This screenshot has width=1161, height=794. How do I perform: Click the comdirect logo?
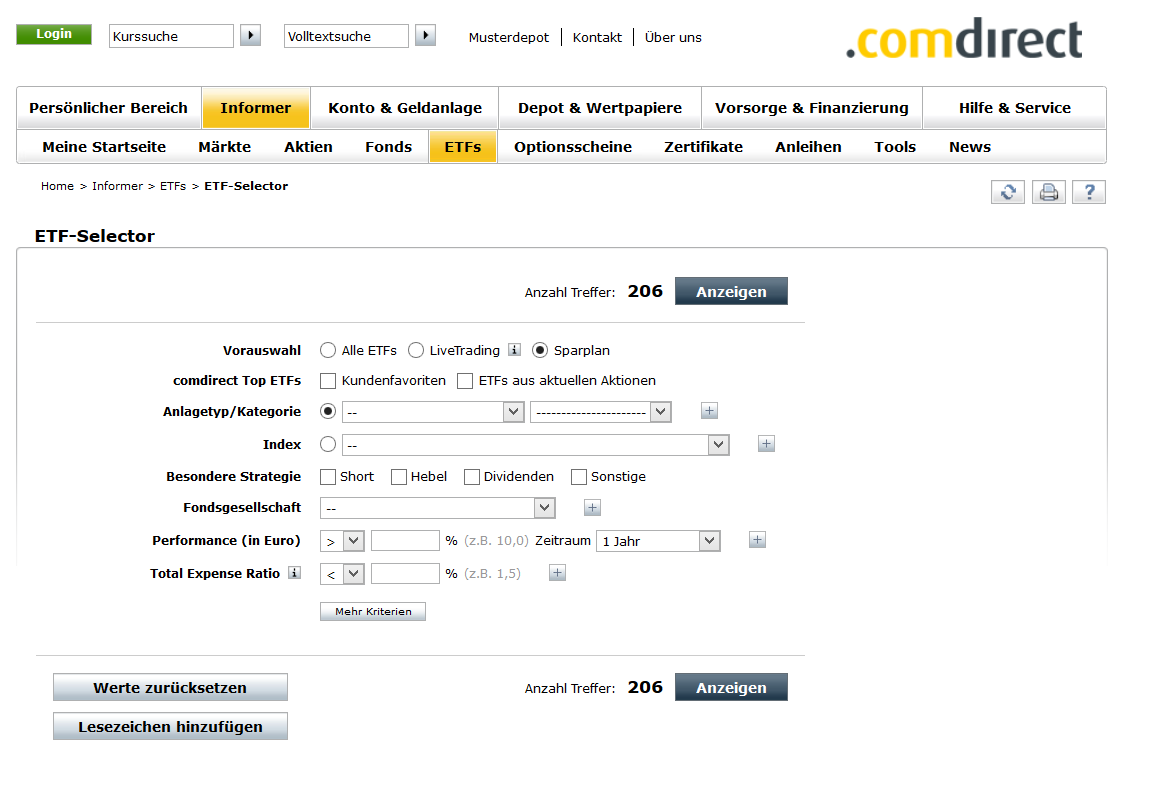click(x=964, y=39)
